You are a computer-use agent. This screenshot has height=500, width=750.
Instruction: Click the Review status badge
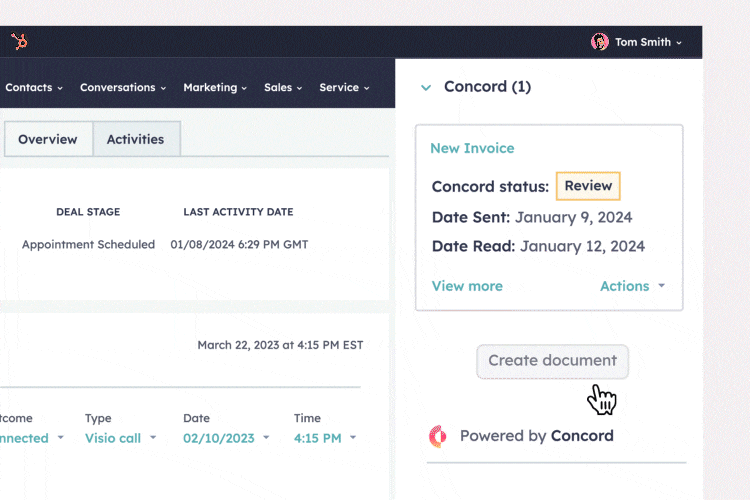(588, 186)
